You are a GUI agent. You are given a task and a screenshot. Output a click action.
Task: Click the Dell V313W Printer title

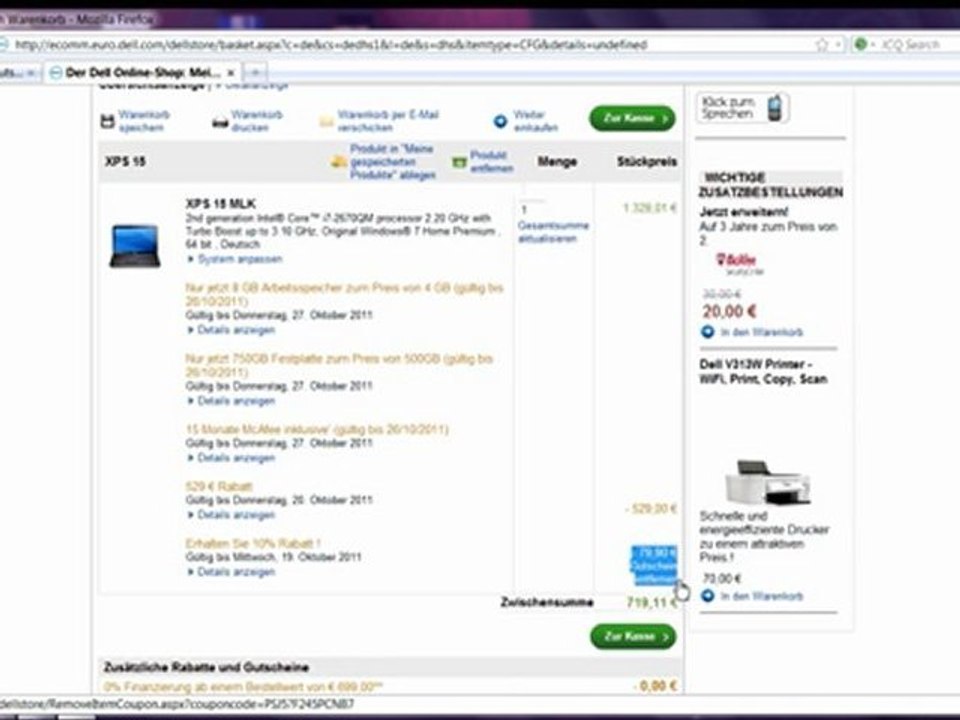pyautogui.click(x=763, y=372)
